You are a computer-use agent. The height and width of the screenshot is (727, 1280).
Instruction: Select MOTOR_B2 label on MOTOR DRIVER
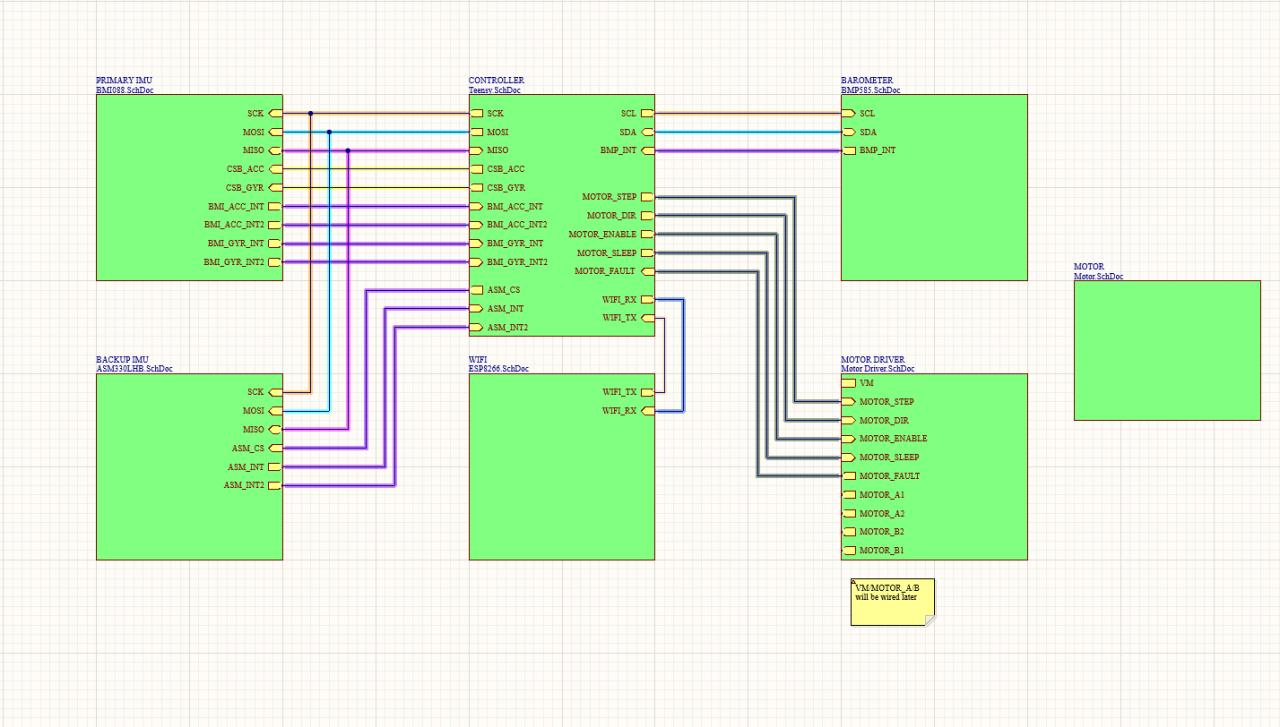[882, 531]
